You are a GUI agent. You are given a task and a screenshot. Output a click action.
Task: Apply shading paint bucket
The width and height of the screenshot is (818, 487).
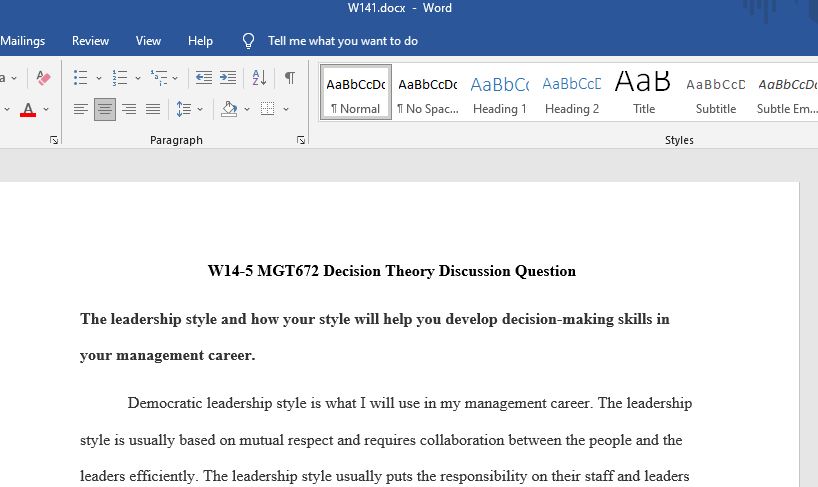click(228, 109)
